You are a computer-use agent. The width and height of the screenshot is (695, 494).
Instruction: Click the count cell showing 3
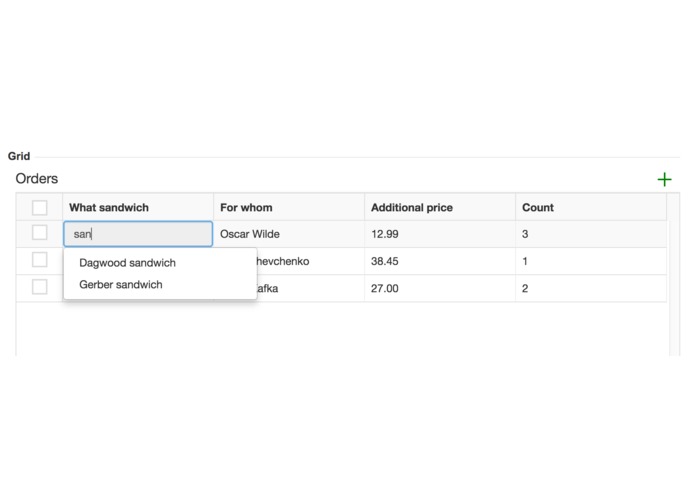click(x=591, y=234)
